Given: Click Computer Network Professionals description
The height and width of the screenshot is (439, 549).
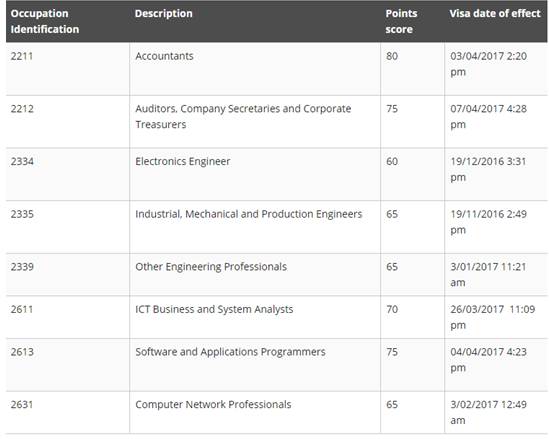Looking at the screenshot, I should 213,405.
